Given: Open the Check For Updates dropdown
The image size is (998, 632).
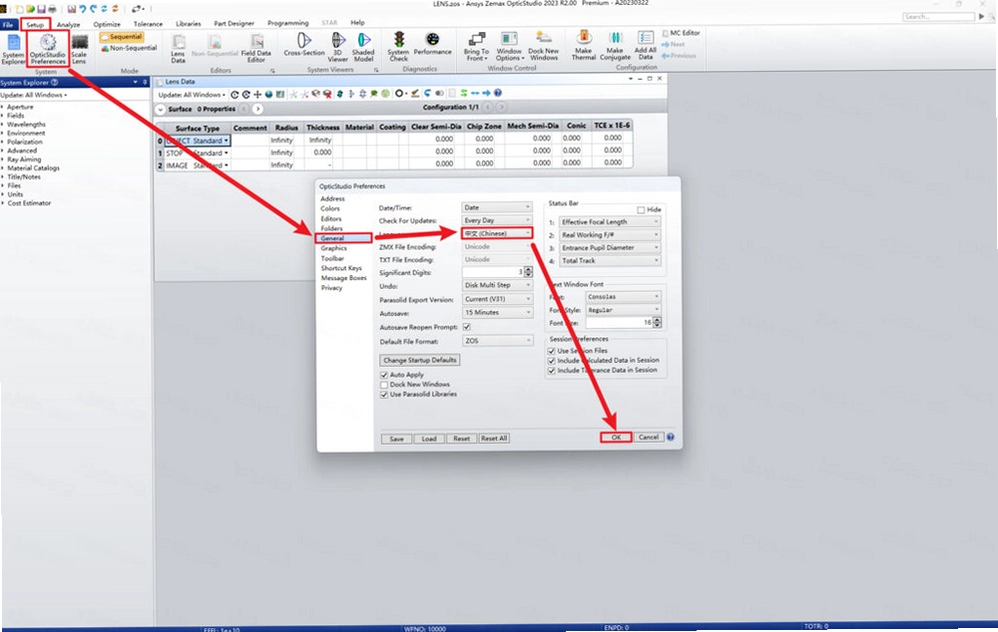Looking at the screenshot, I should (x=496, y=220).
